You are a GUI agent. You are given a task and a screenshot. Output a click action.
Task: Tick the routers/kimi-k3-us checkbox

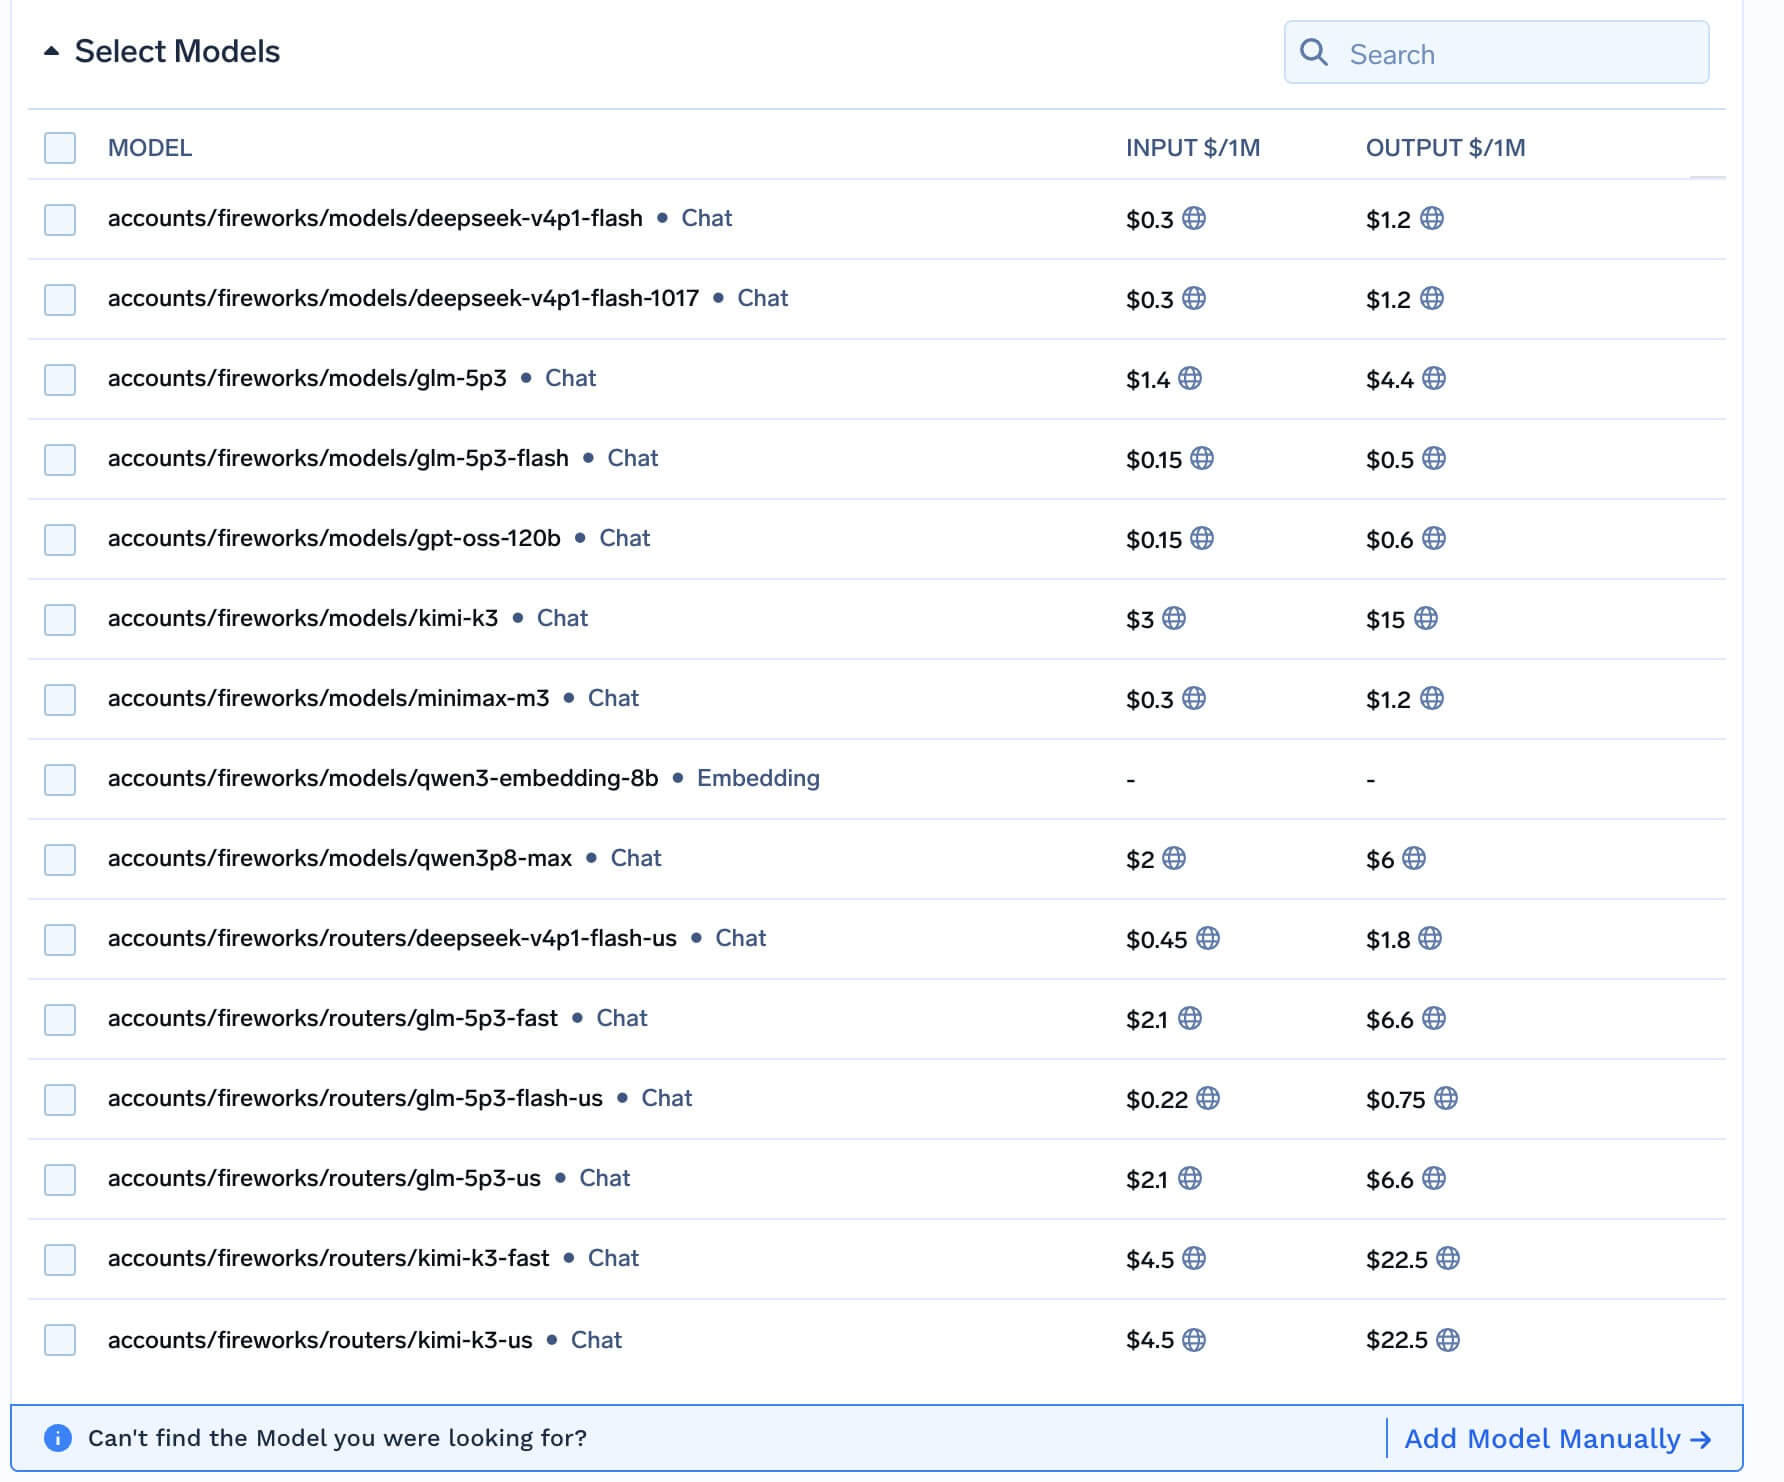coord(60,1340)
